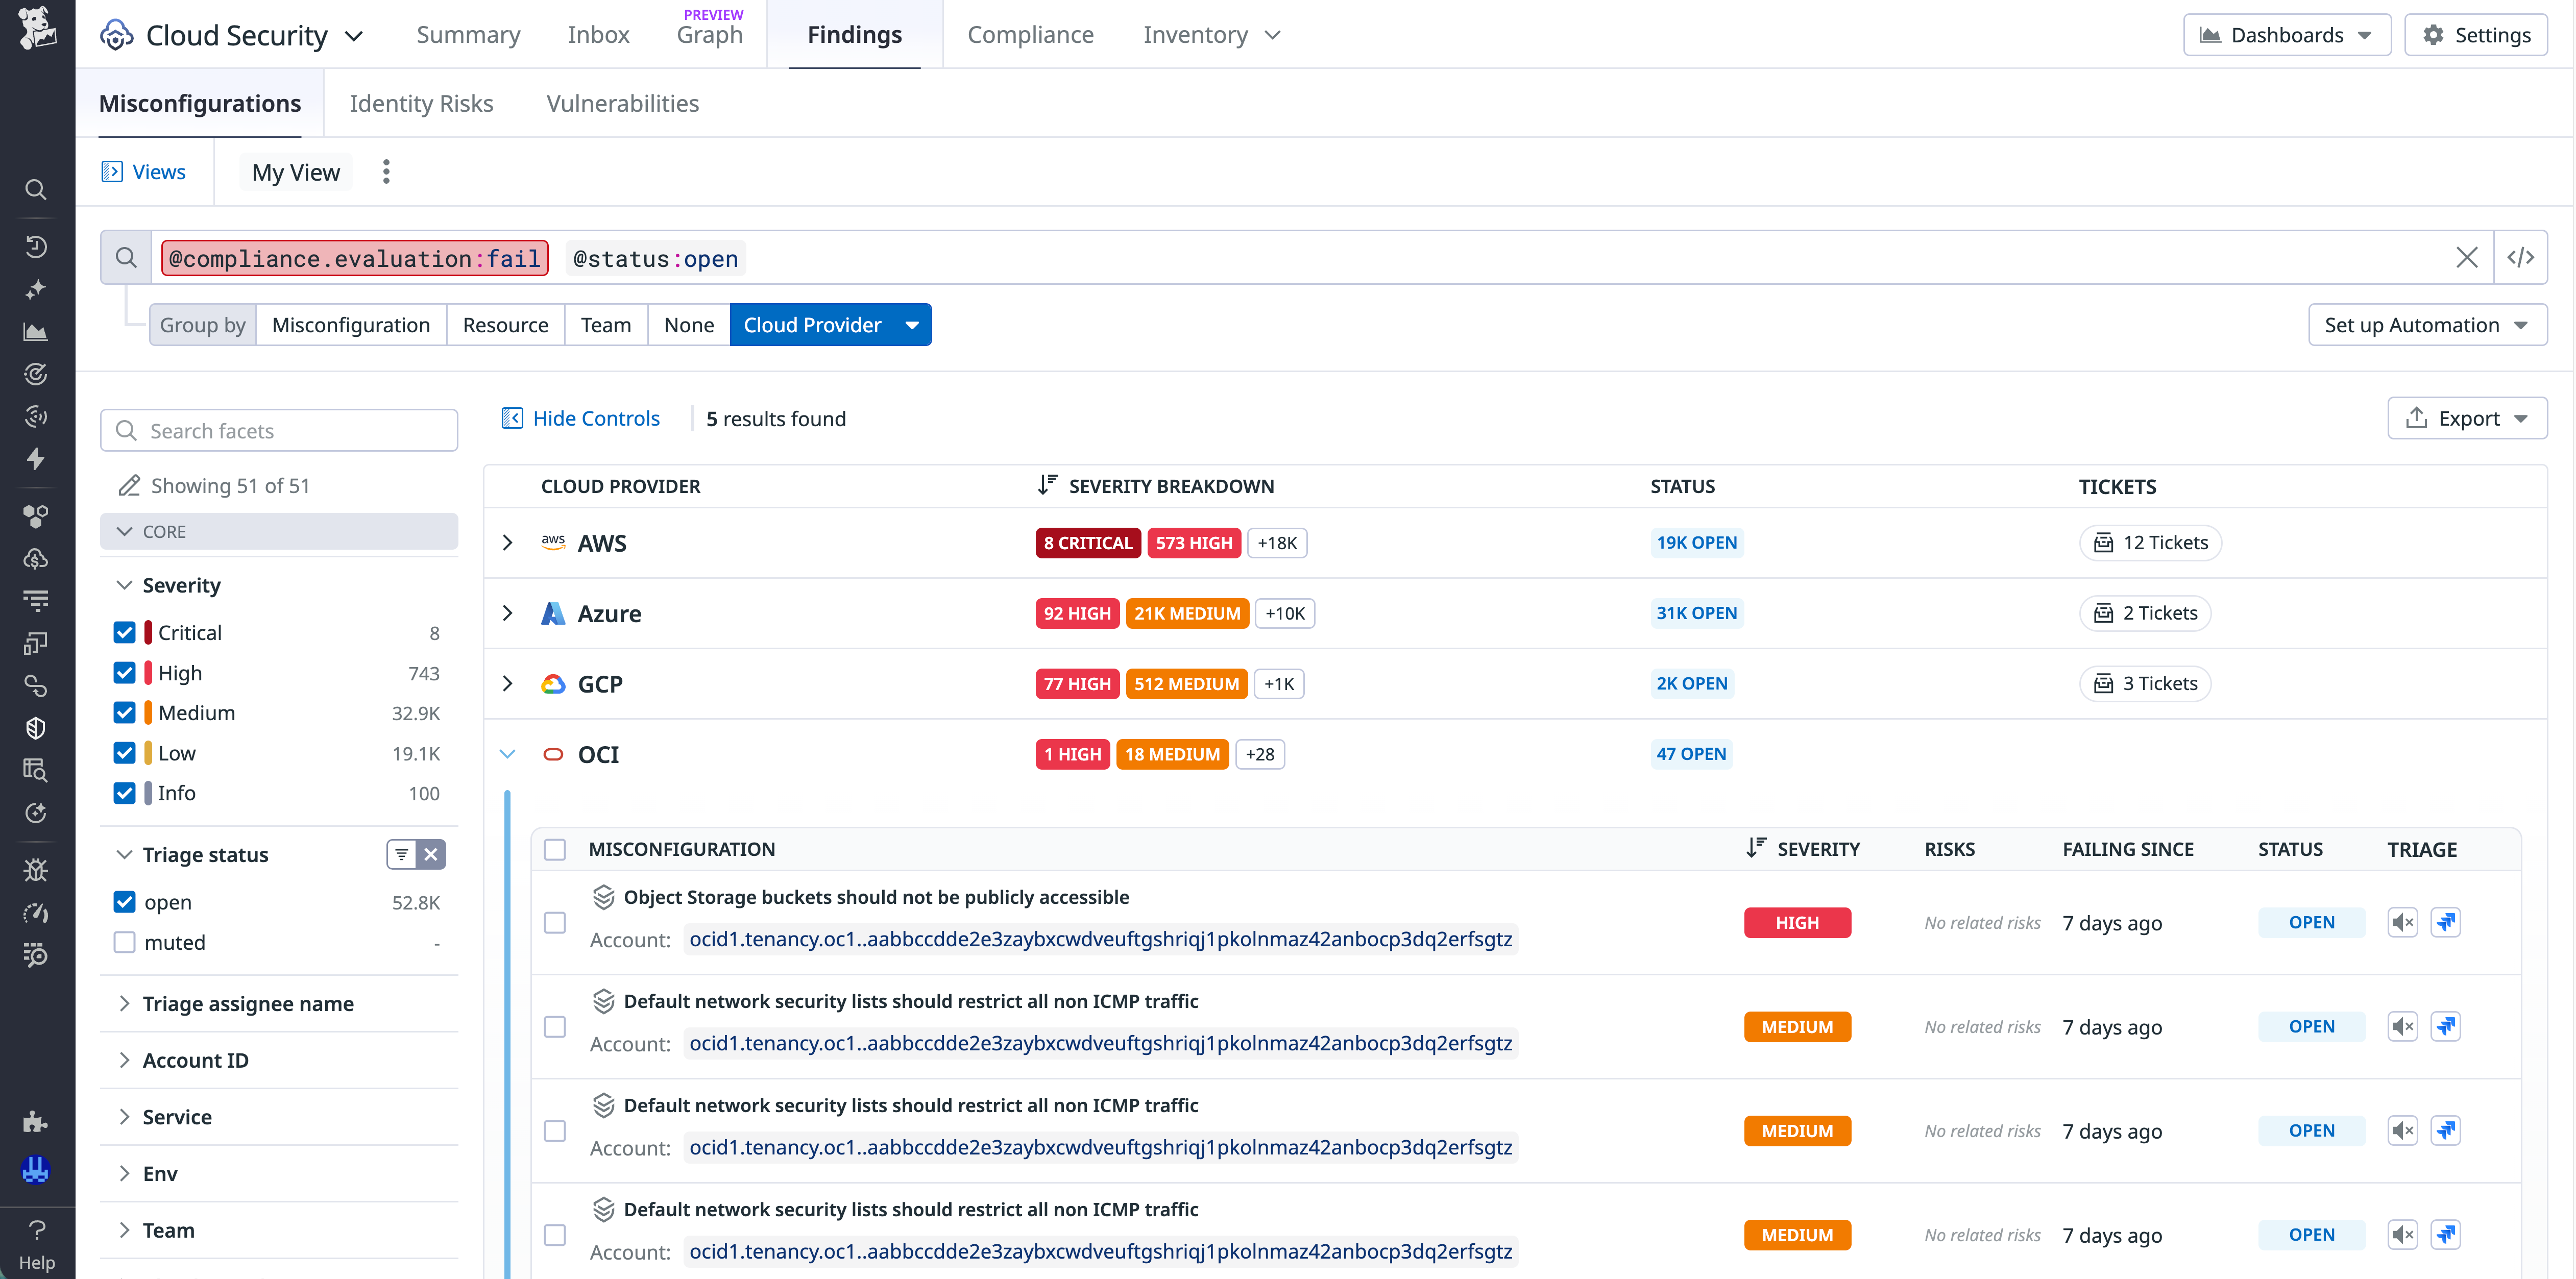The height and width of the screenshot is (1279, 2576).
Task: Click the lightning bolt icon in the sidebar
Action: pos(36,459)
